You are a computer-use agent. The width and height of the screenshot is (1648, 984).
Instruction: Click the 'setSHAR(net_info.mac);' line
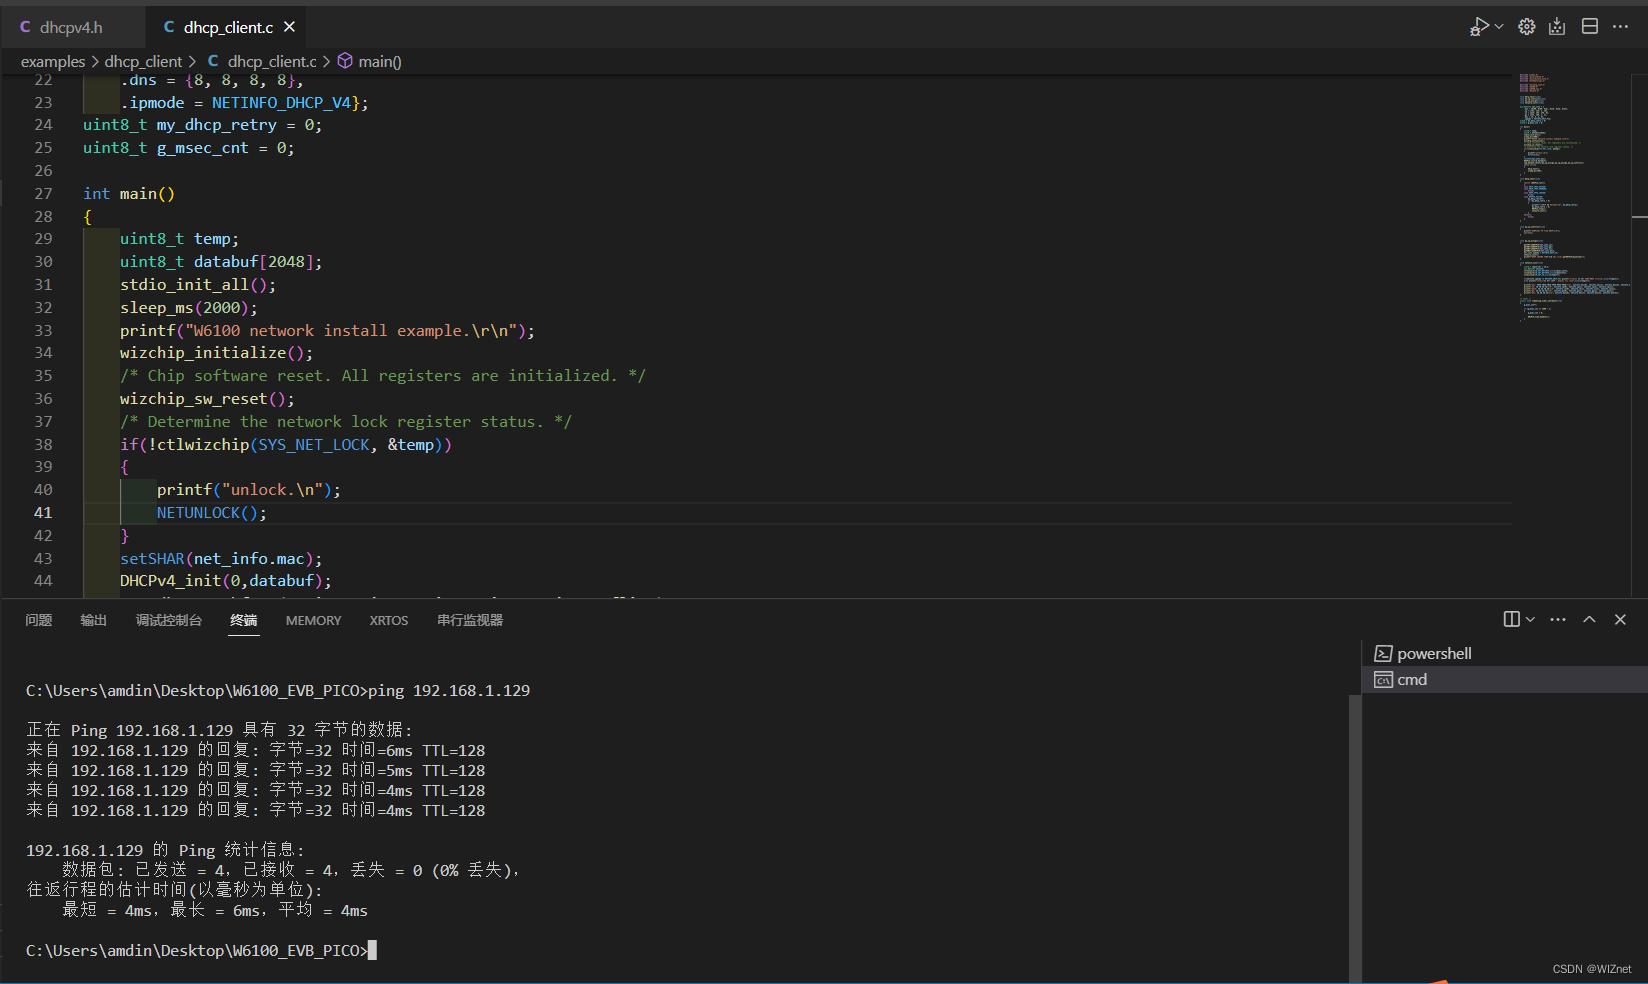[221, 558]
